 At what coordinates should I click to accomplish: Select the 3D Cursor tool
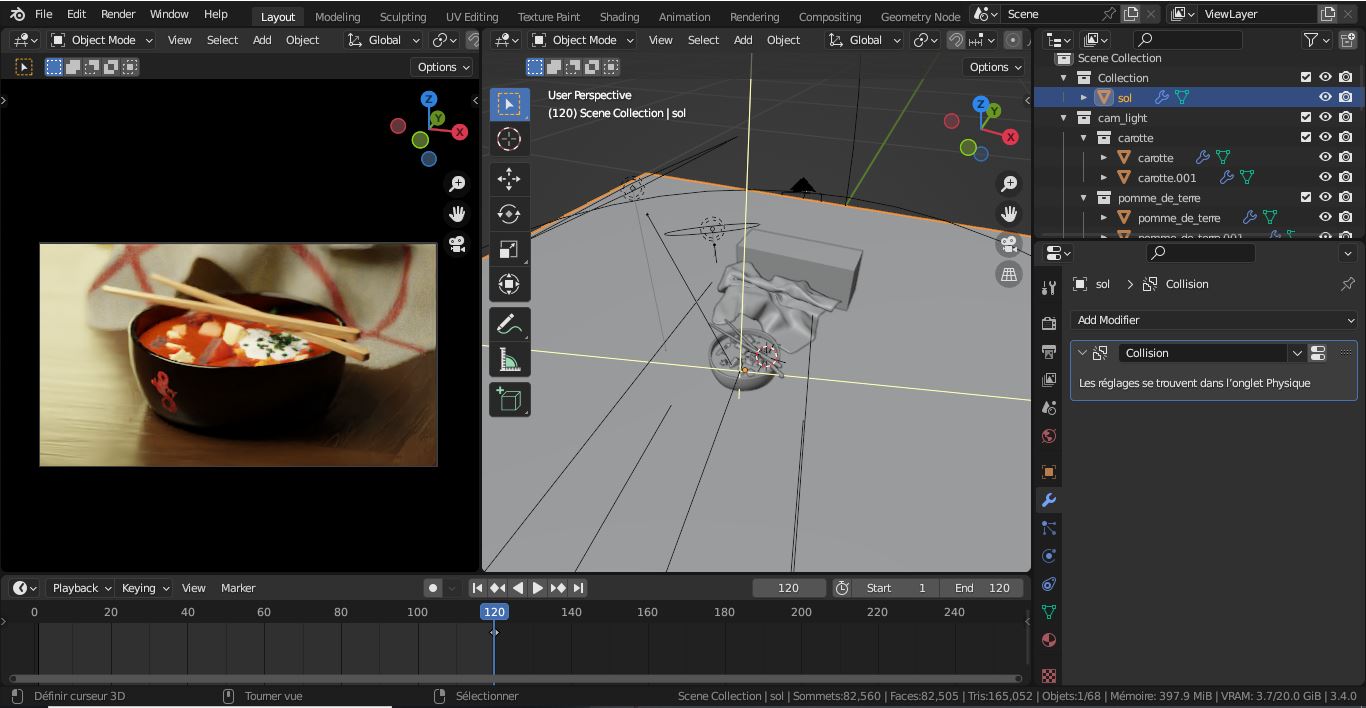(509, 140)
